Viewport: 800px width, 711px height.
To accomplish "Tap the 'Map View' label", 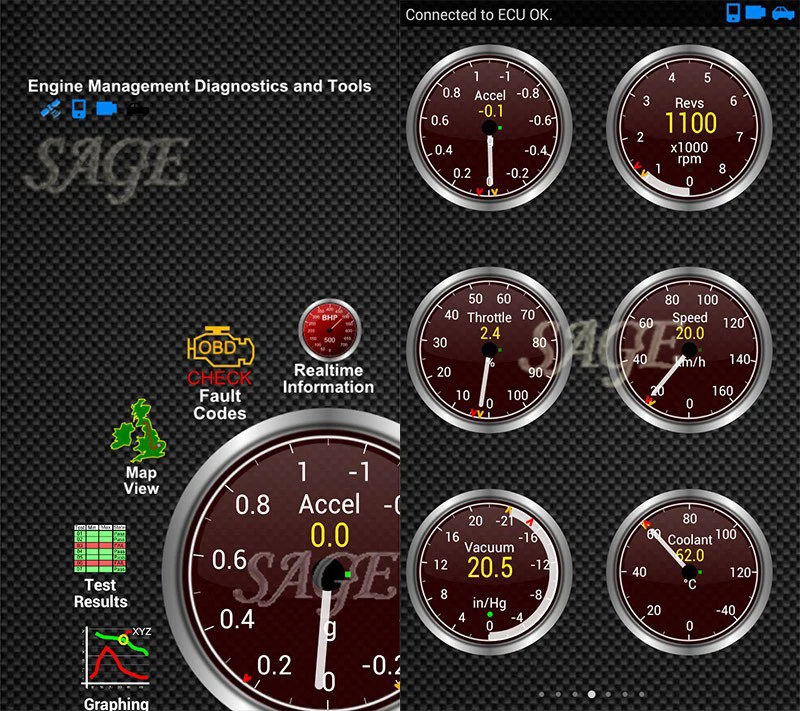I will (x=141, y=480).
